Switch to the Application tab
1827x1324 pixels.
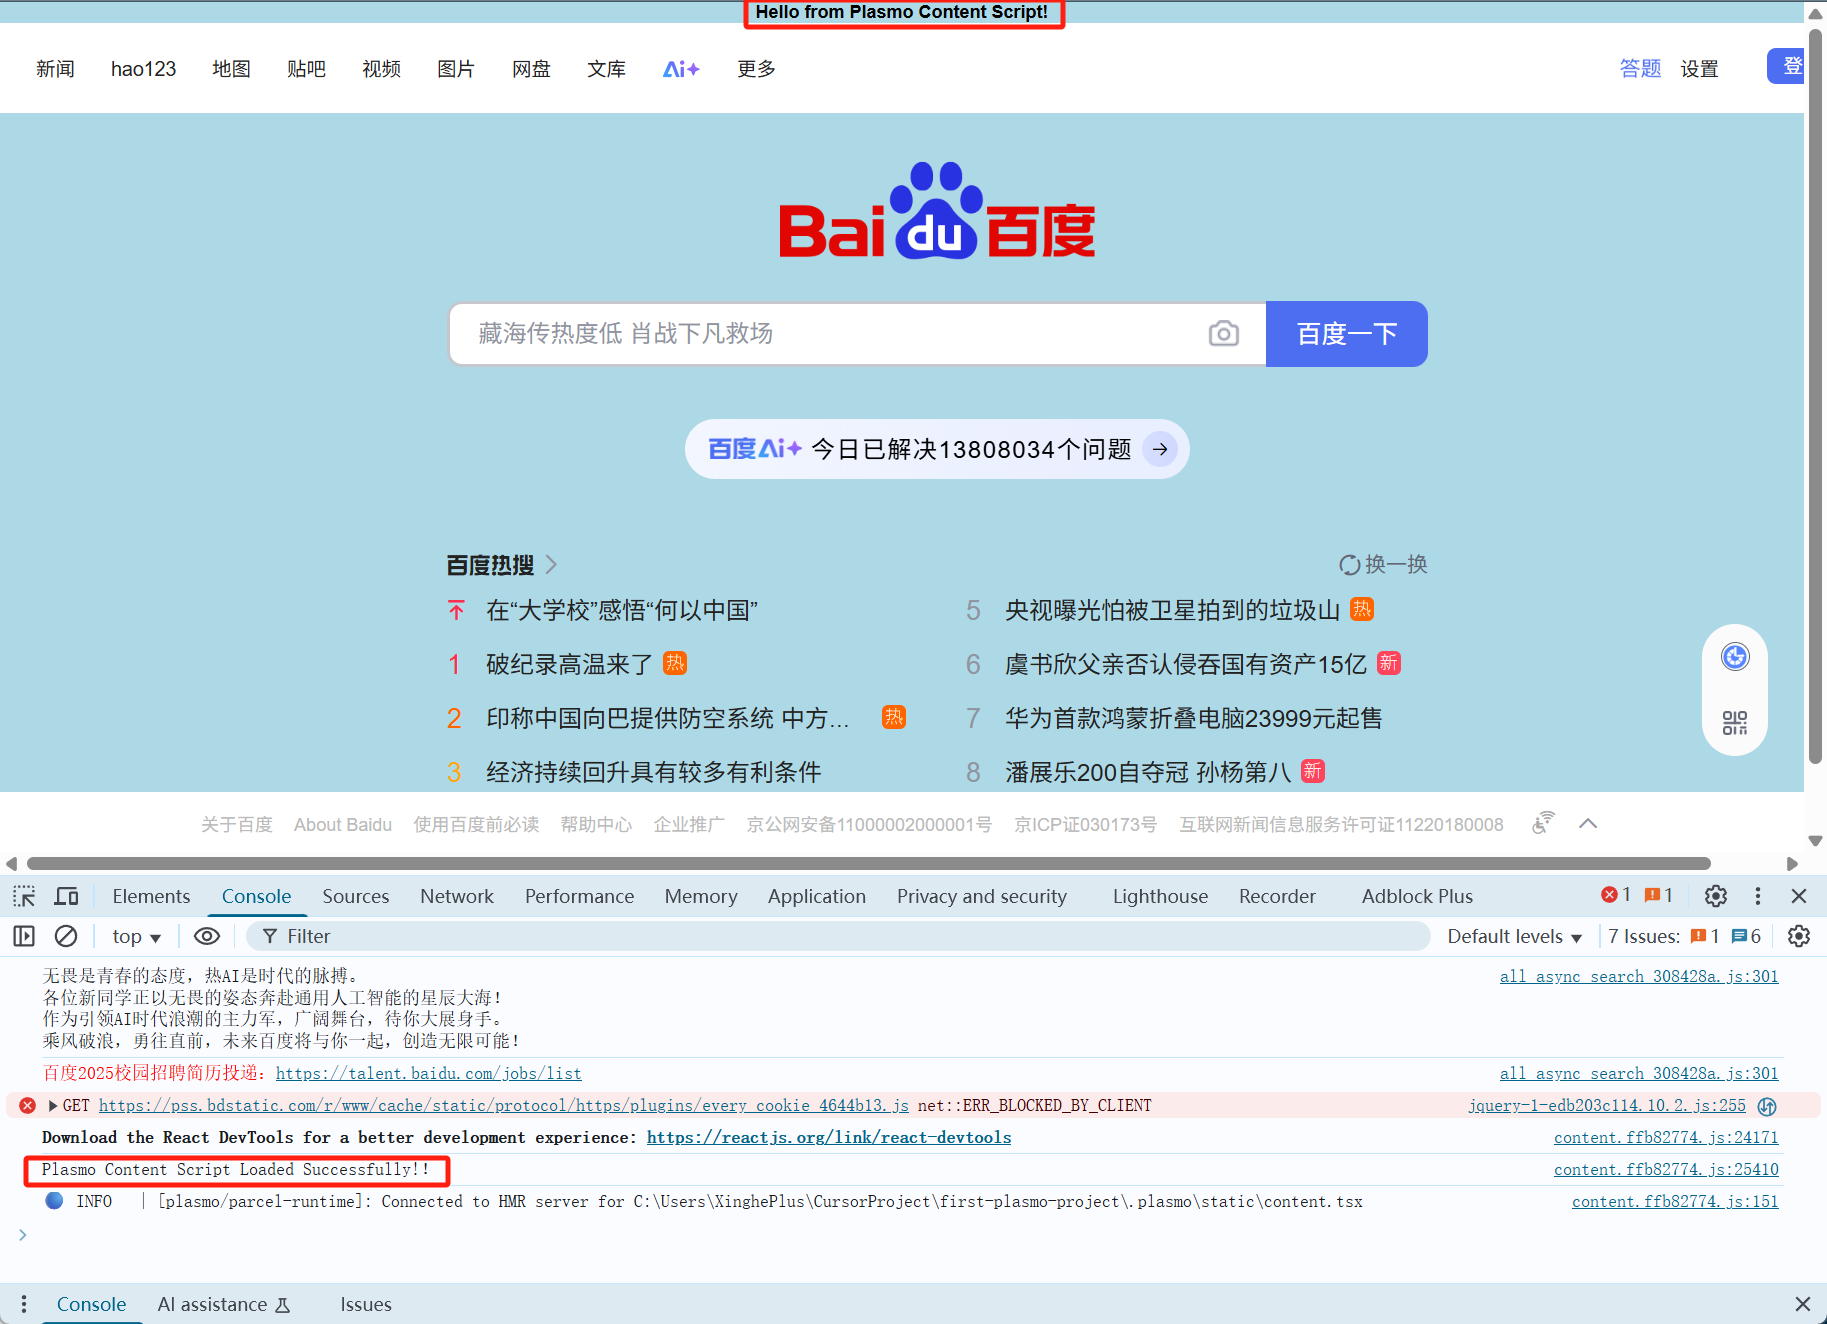[817, 896]
